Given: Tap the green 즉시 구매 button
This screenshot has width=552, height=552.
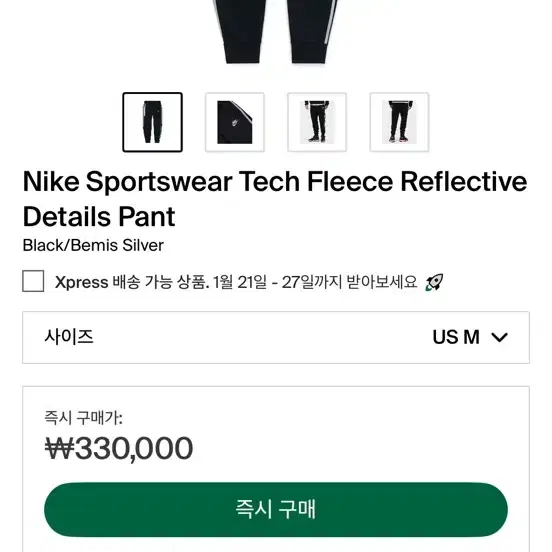Looking at the screenshot, I should point(276,509).
